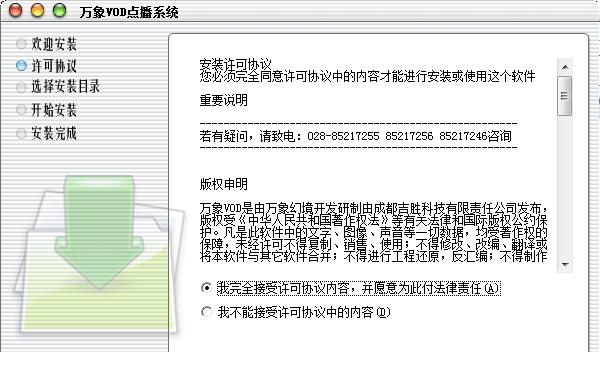The width and height of the screenshot is (600, 366).
Task: Select the accept license agreement radio button
Action: pyautogui.click(x=206, y=288)
